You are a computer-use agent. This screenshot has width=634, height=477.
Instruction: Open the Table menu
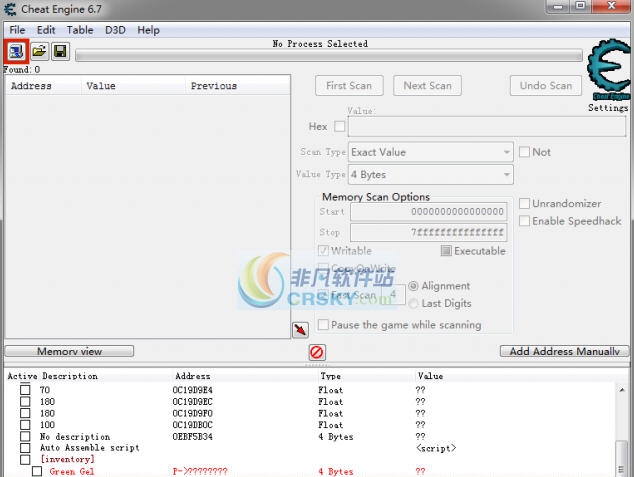(80, 30)
